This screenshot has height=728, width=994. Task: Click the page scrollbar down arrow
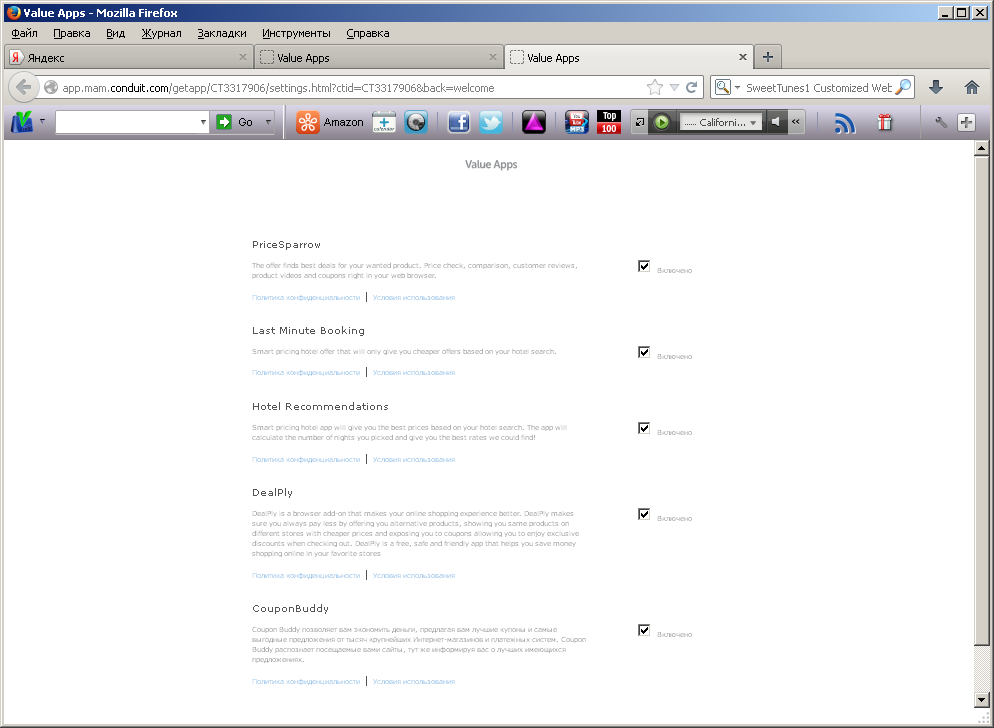point(981,699)
